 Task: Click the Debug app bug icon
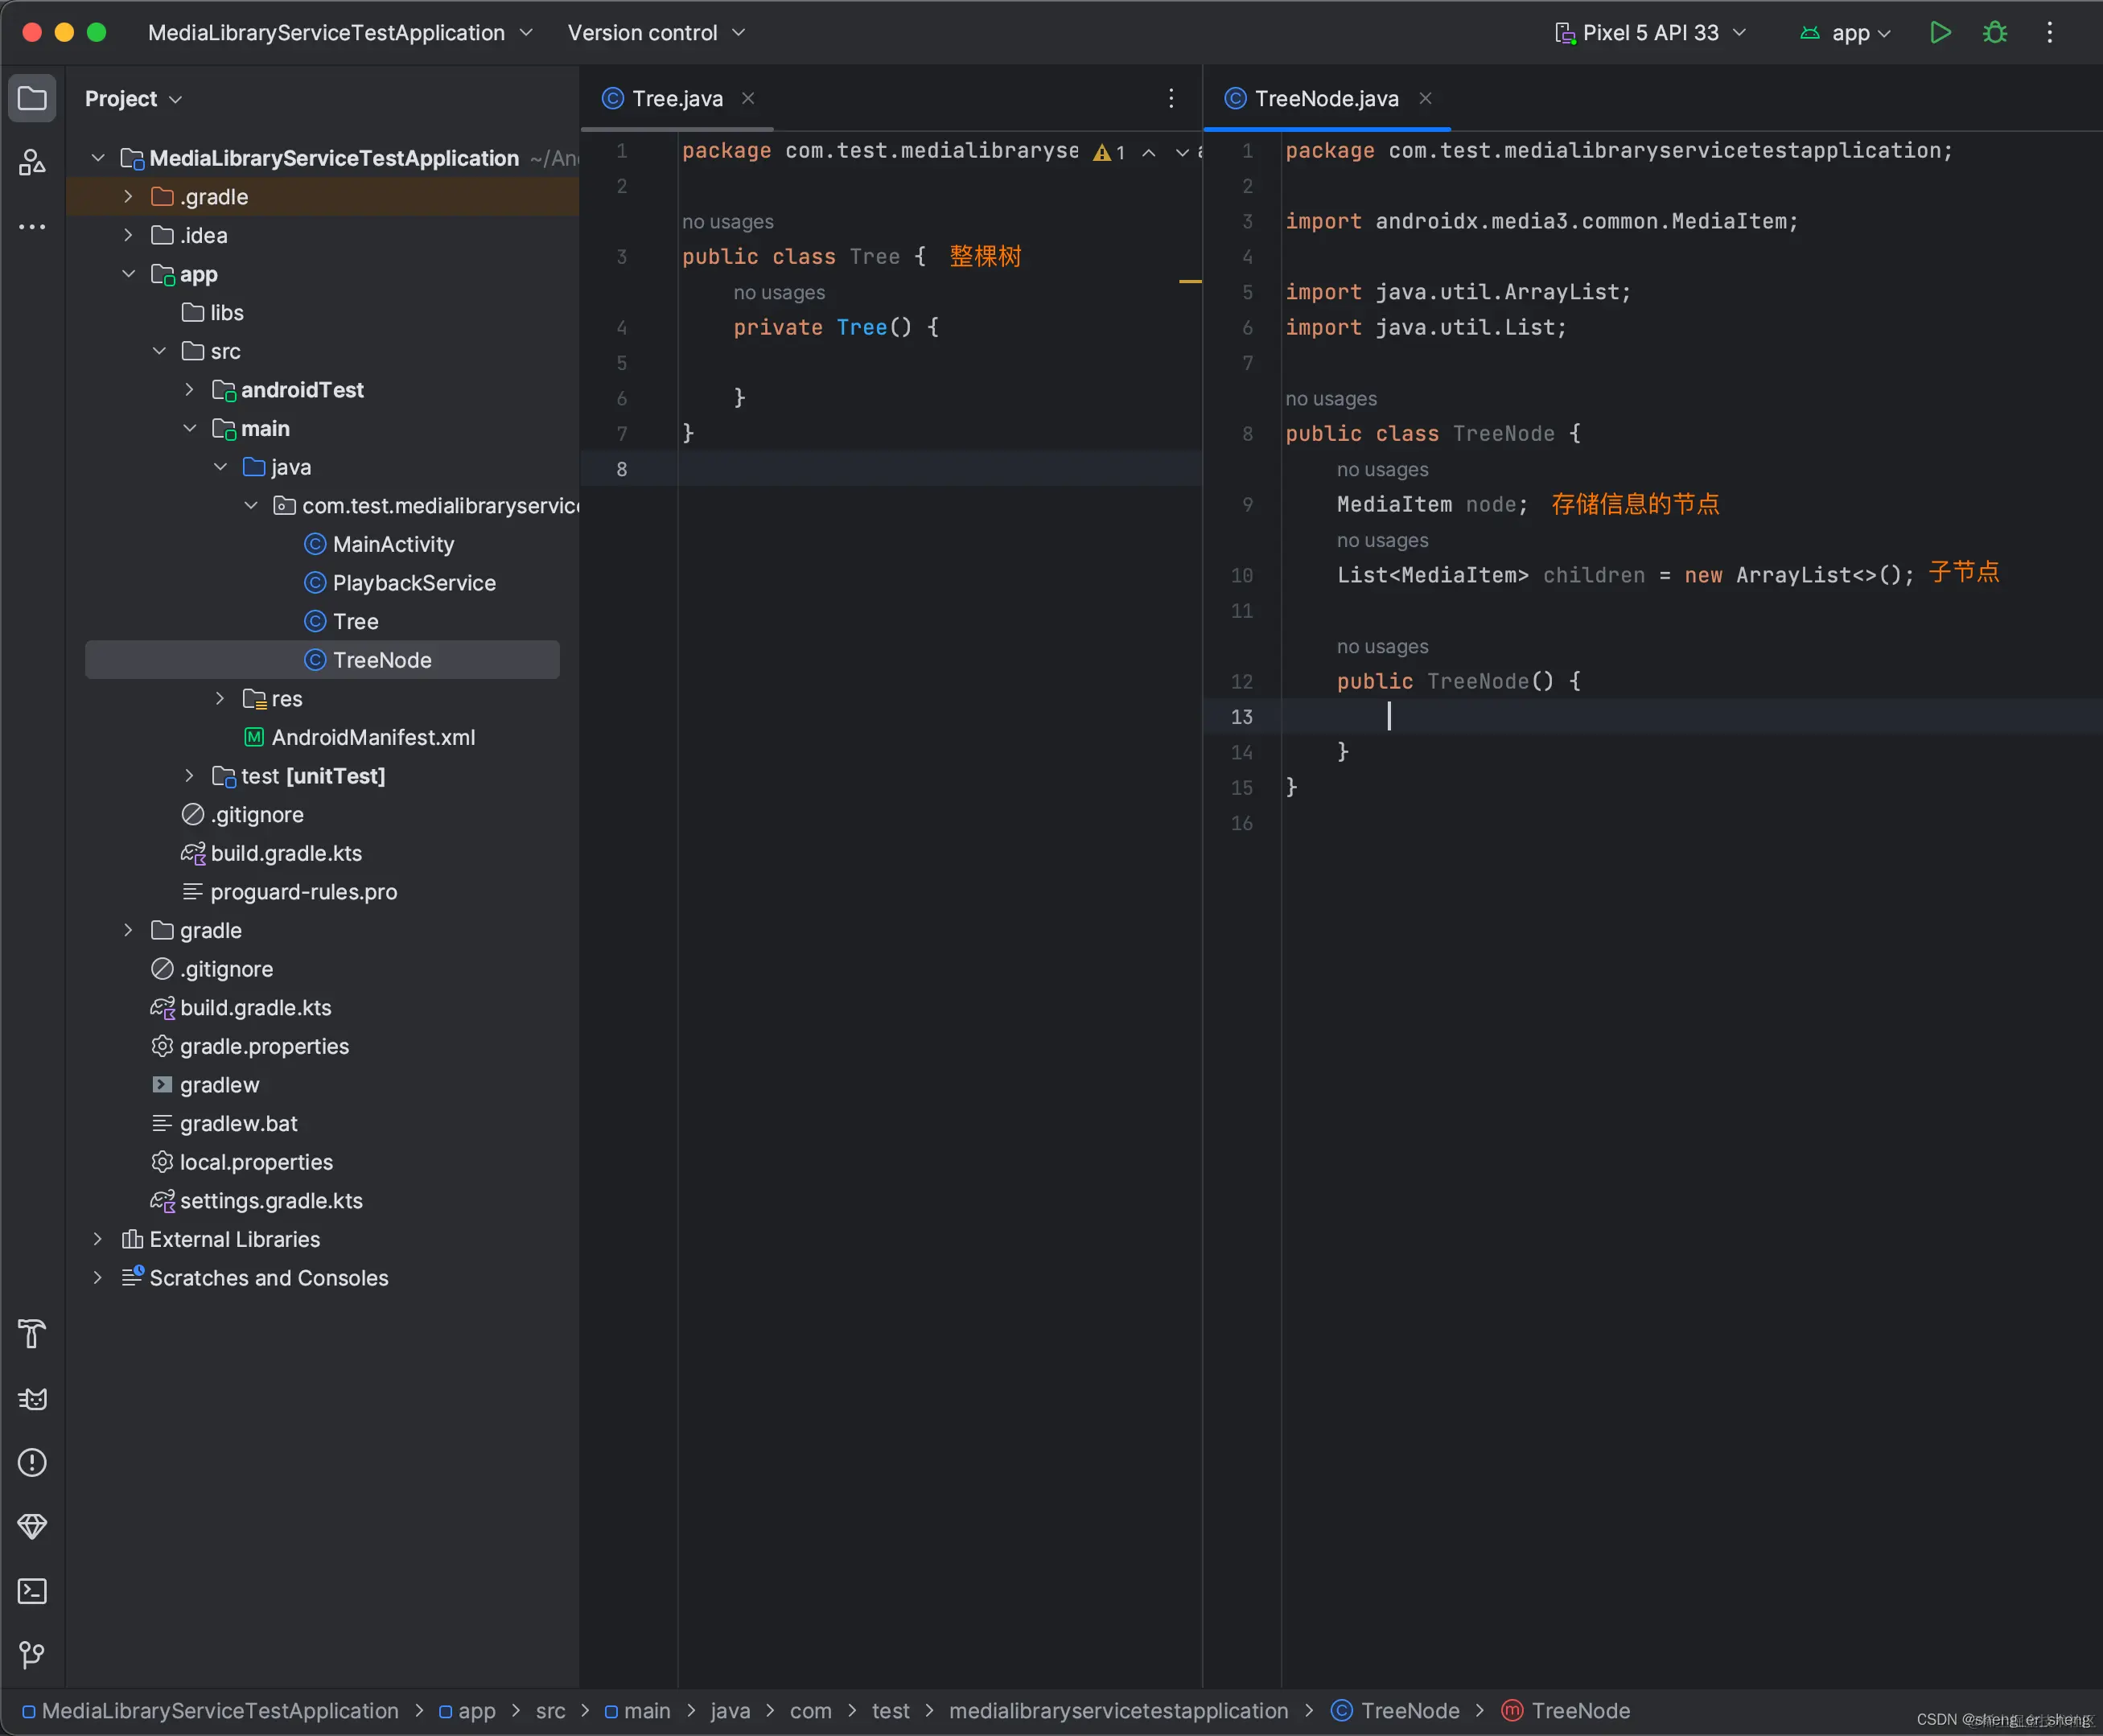point(1994,33)
